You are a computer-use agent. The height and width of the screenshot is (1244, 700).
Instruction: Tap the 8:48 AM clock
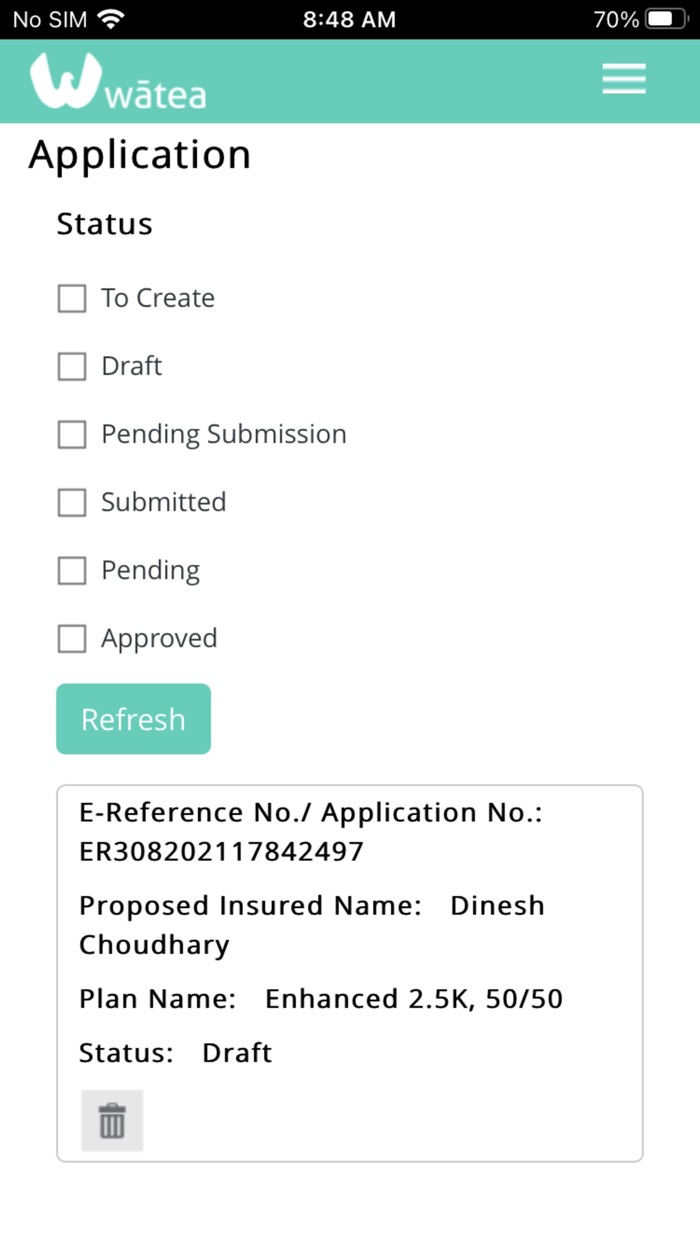[x=349, y=19]
